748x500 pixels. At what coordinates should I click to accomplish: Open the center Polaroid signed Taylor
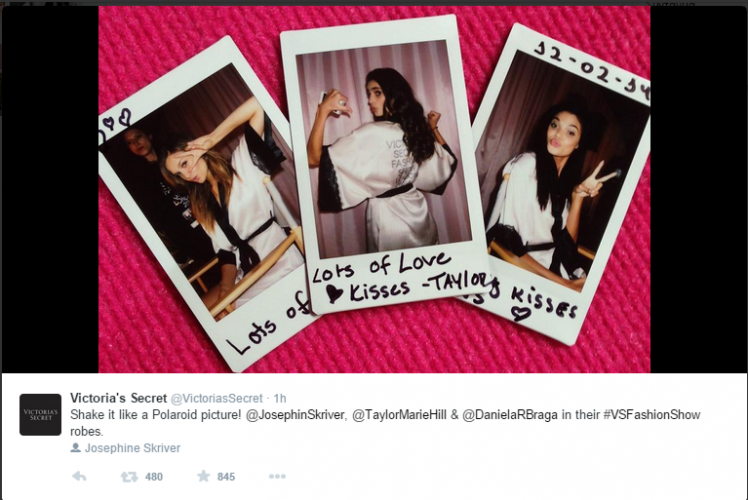384,165
